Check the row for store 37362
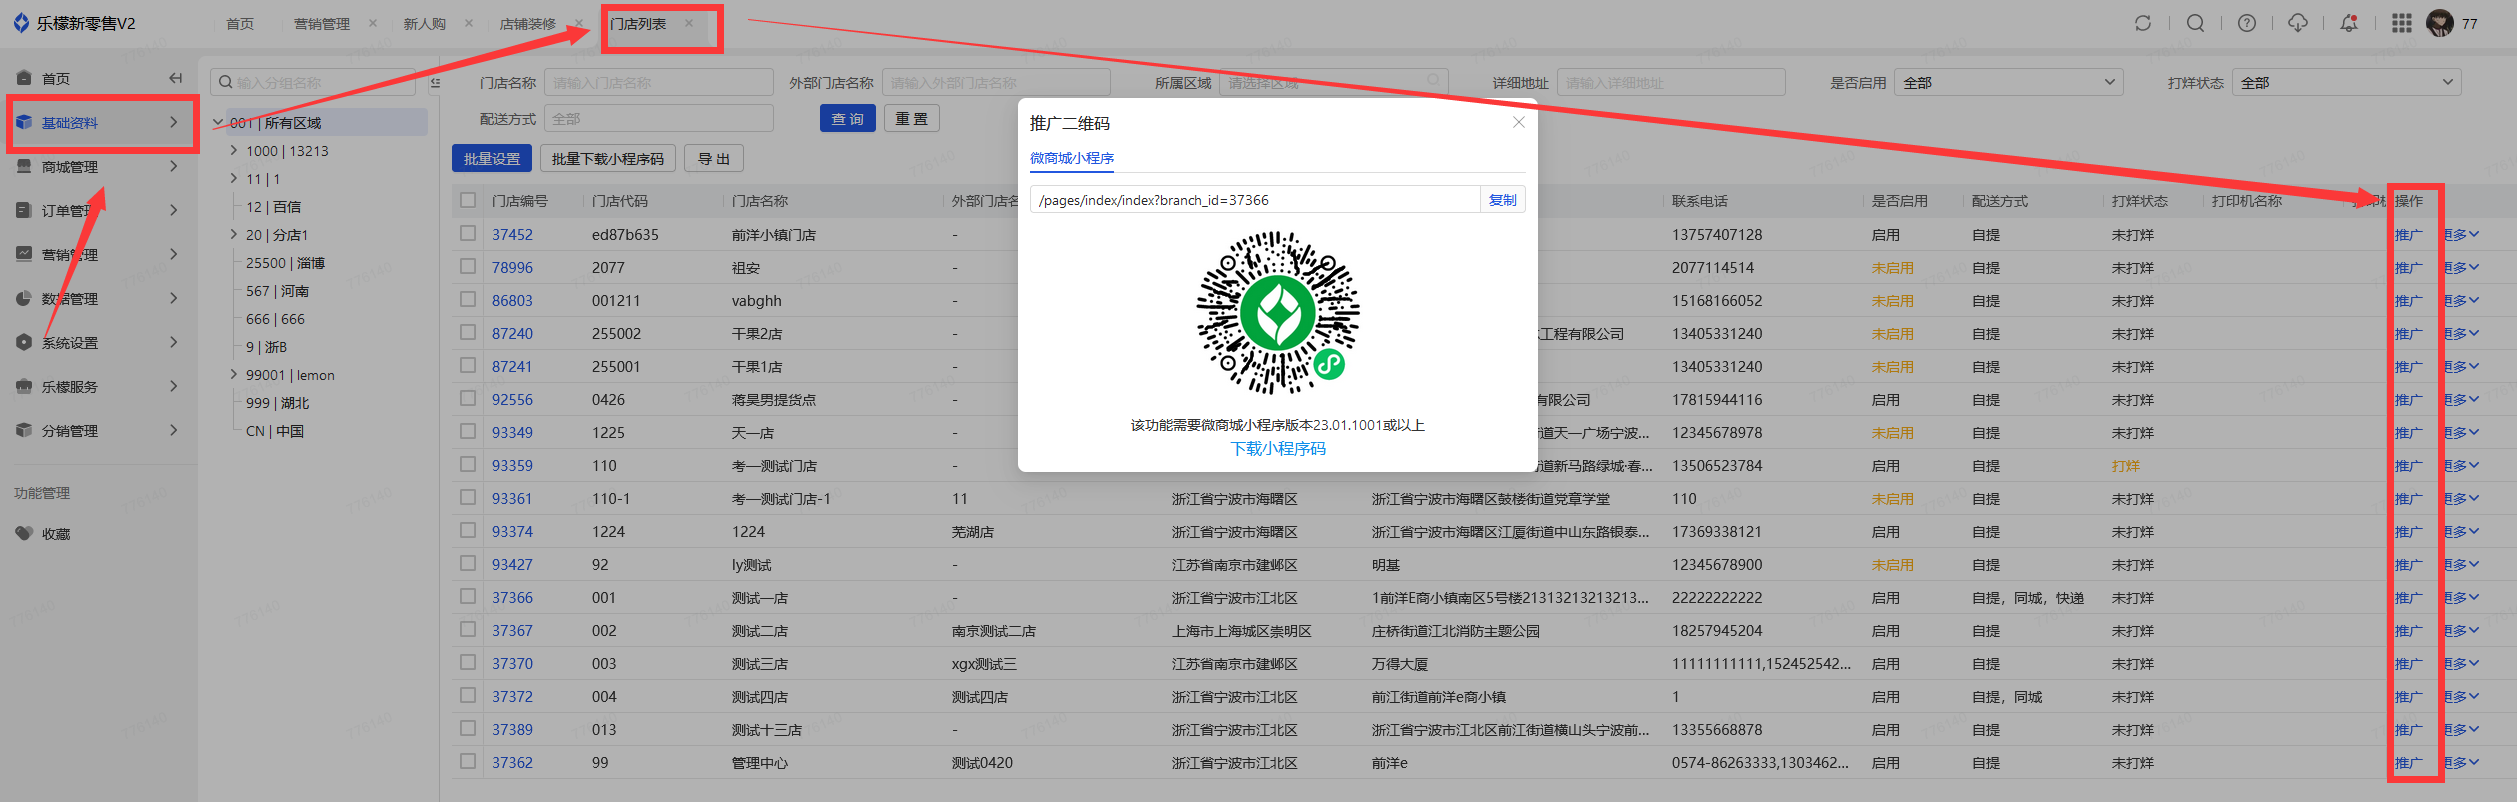The height and width of the screenshot is (802, 2517). (x=468, y=761)
